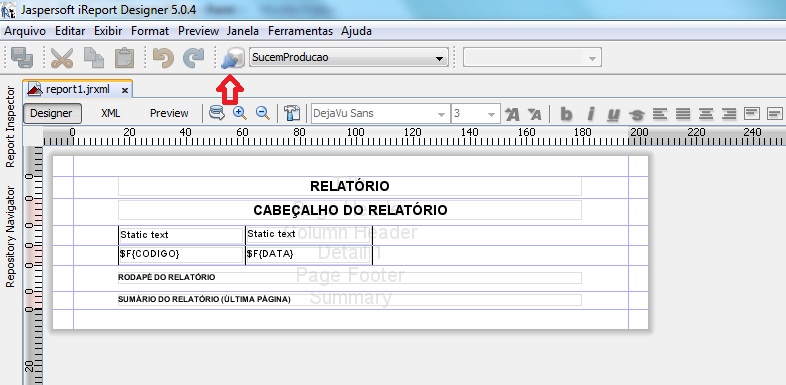
Task: Open the Arquivo menu
Action: pos(25,31)
